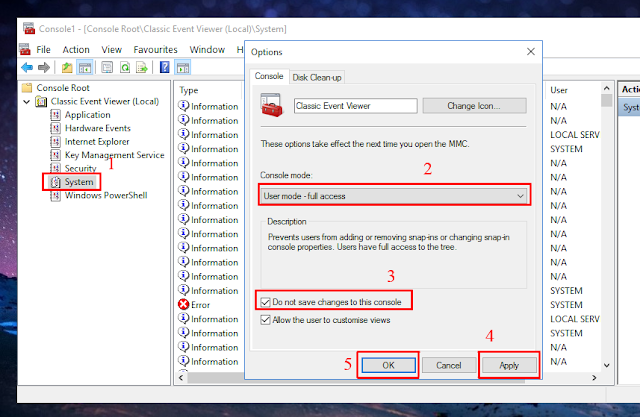
Task: Open the View menu
Action: [111, 50]
